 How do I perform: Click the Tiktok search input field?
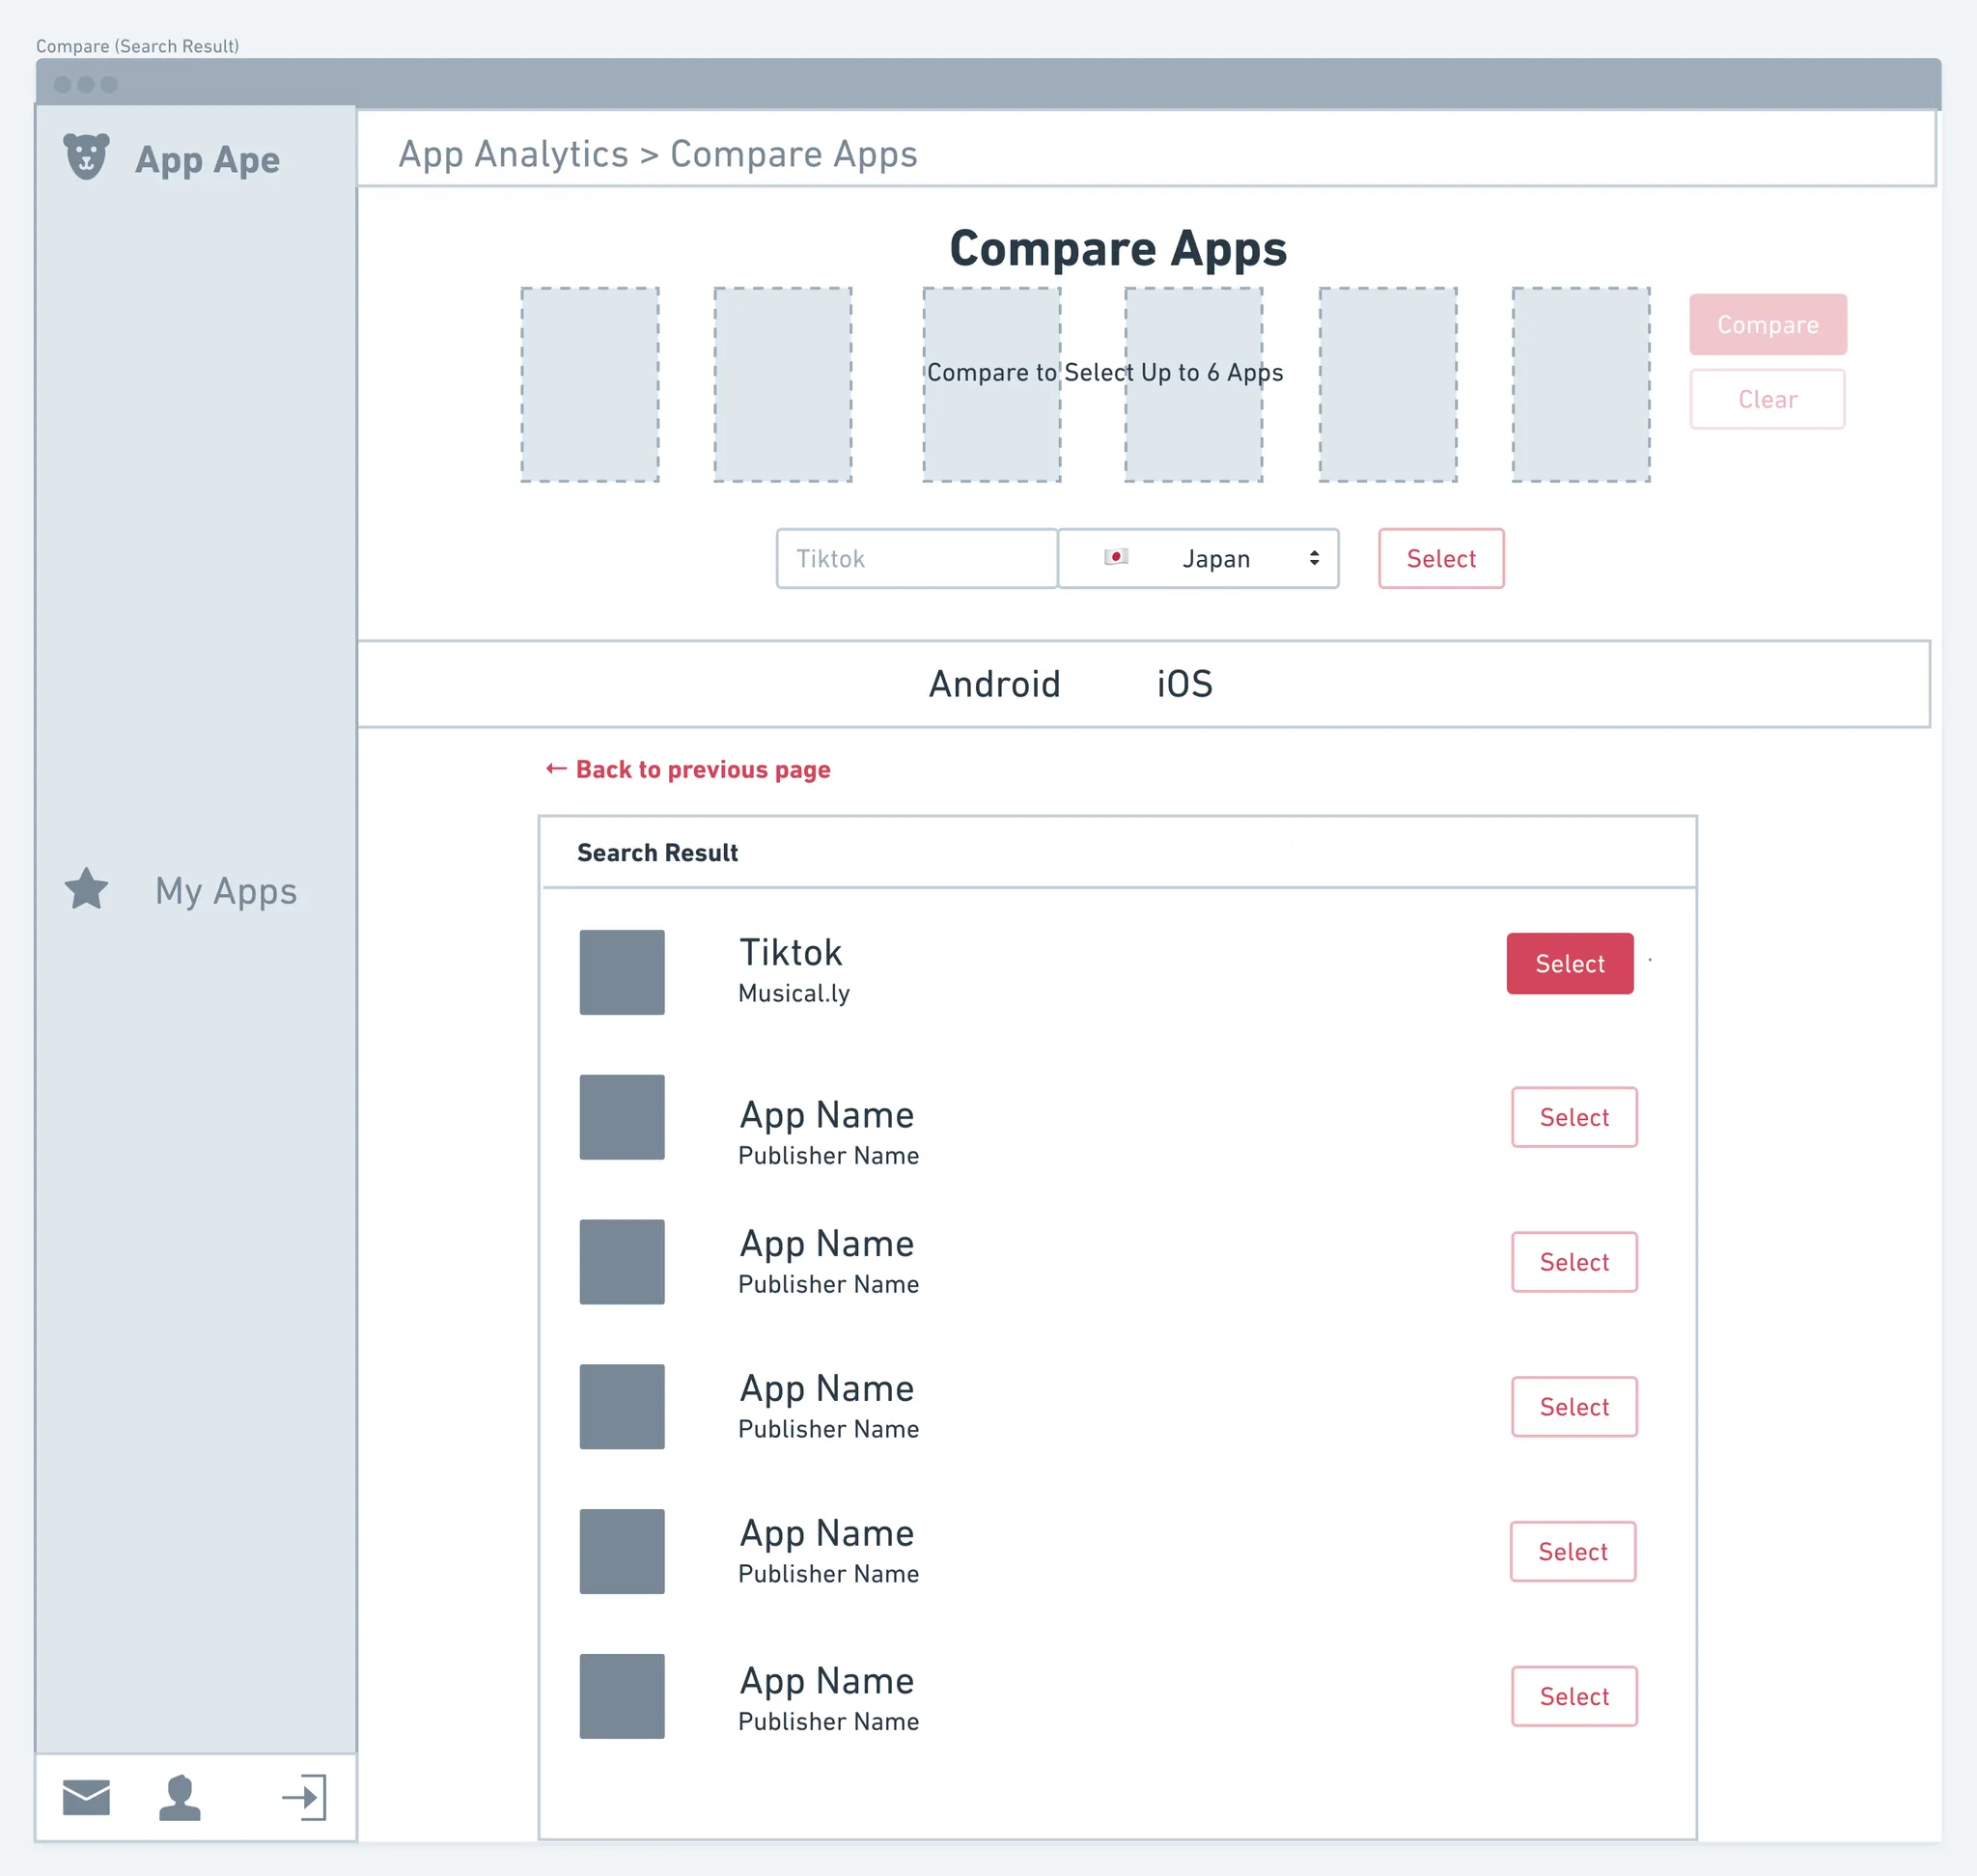(916, 559)
